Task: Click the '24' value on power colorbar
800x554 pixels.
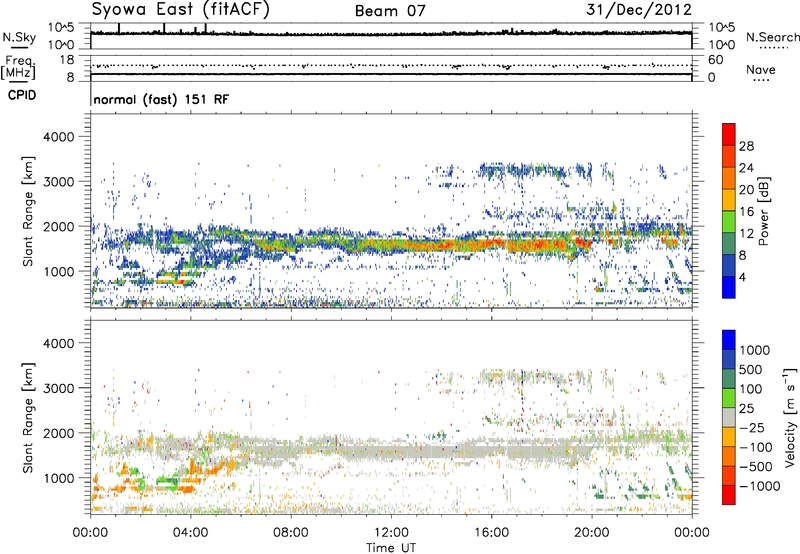Action: tap(746, 168)
